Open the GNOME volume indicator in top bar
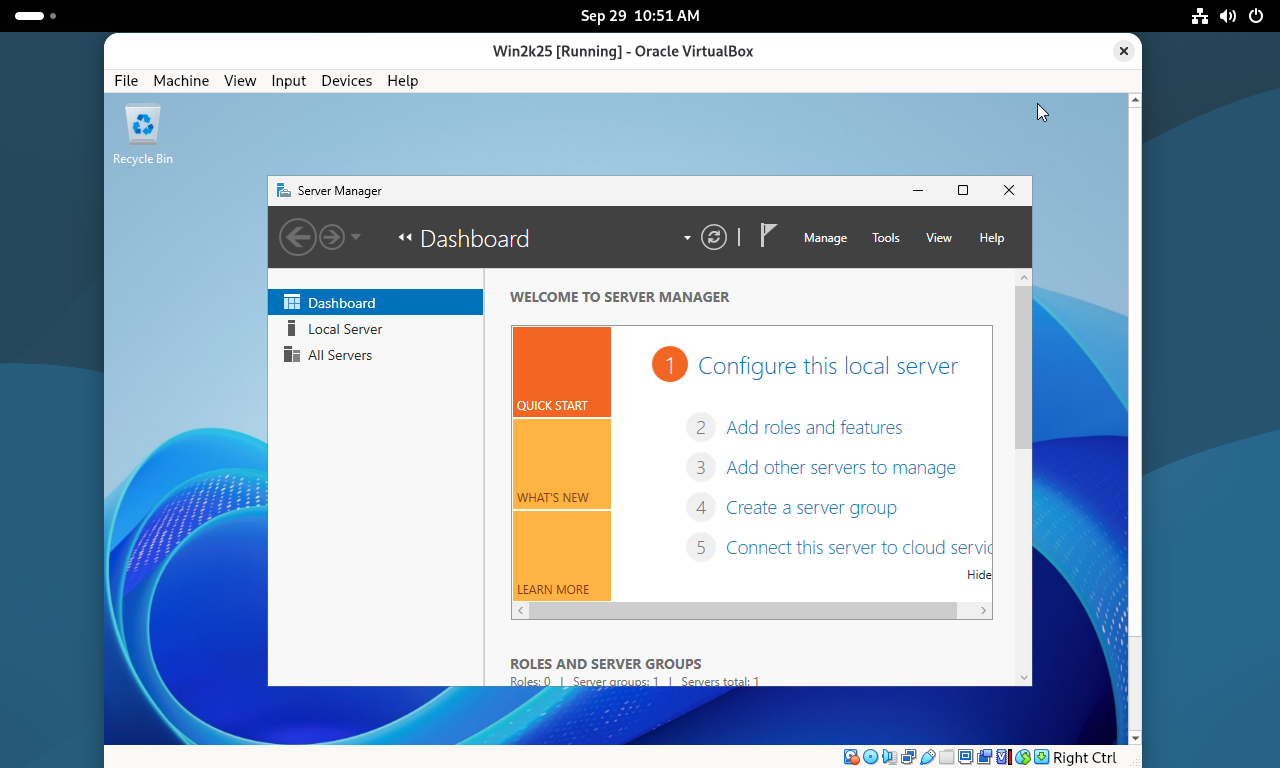Screen dimensions: 1280x768 (x=1228, y=16)
